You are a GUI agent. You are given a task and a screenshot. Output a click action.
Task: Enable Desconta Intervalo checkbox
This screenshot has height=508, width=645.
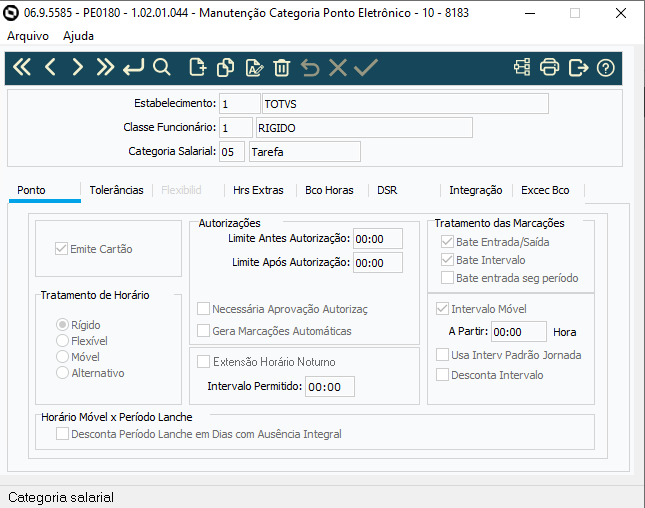[x=442, y=375]
